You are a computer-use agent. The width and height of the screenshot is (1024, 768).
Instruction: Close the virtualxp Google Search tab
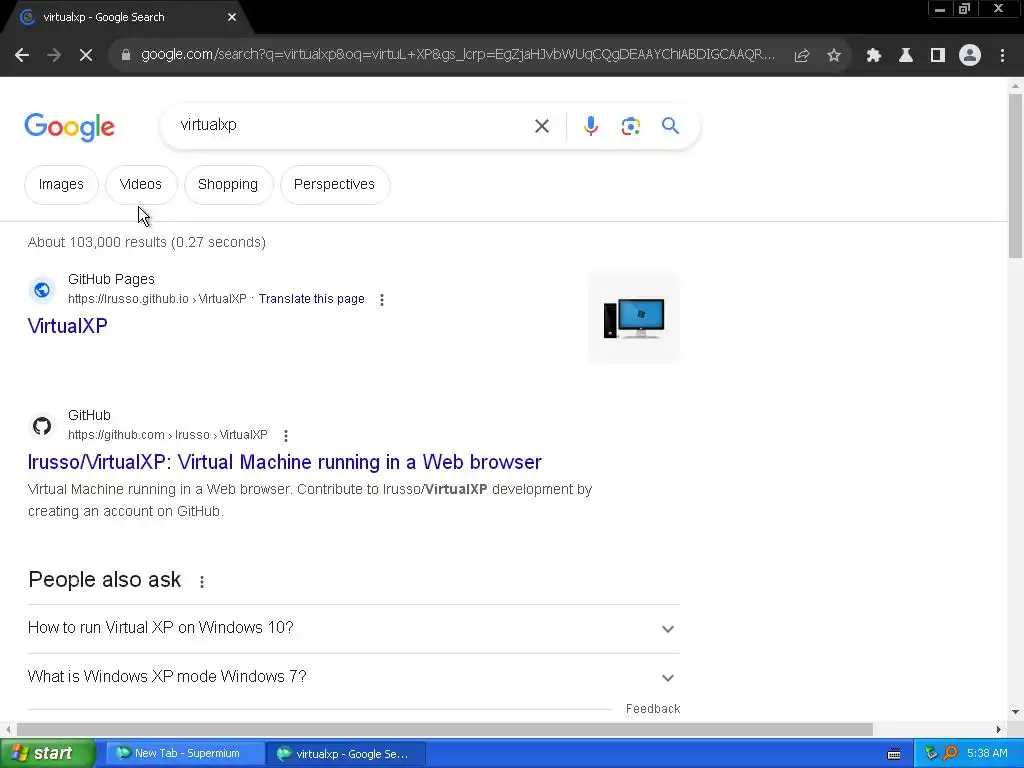pyautogui.click(x=232, y=17)
